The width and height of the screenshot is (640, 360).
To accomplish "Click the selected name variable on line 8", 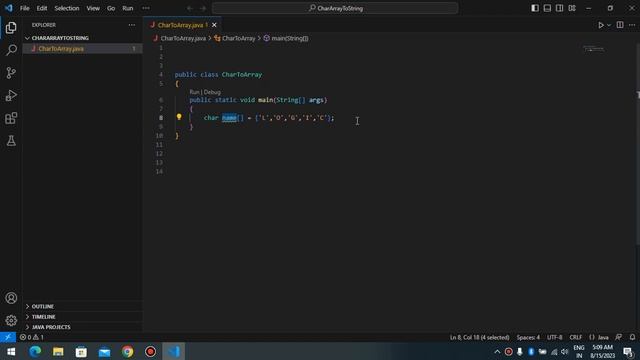I will pos(229,118).
